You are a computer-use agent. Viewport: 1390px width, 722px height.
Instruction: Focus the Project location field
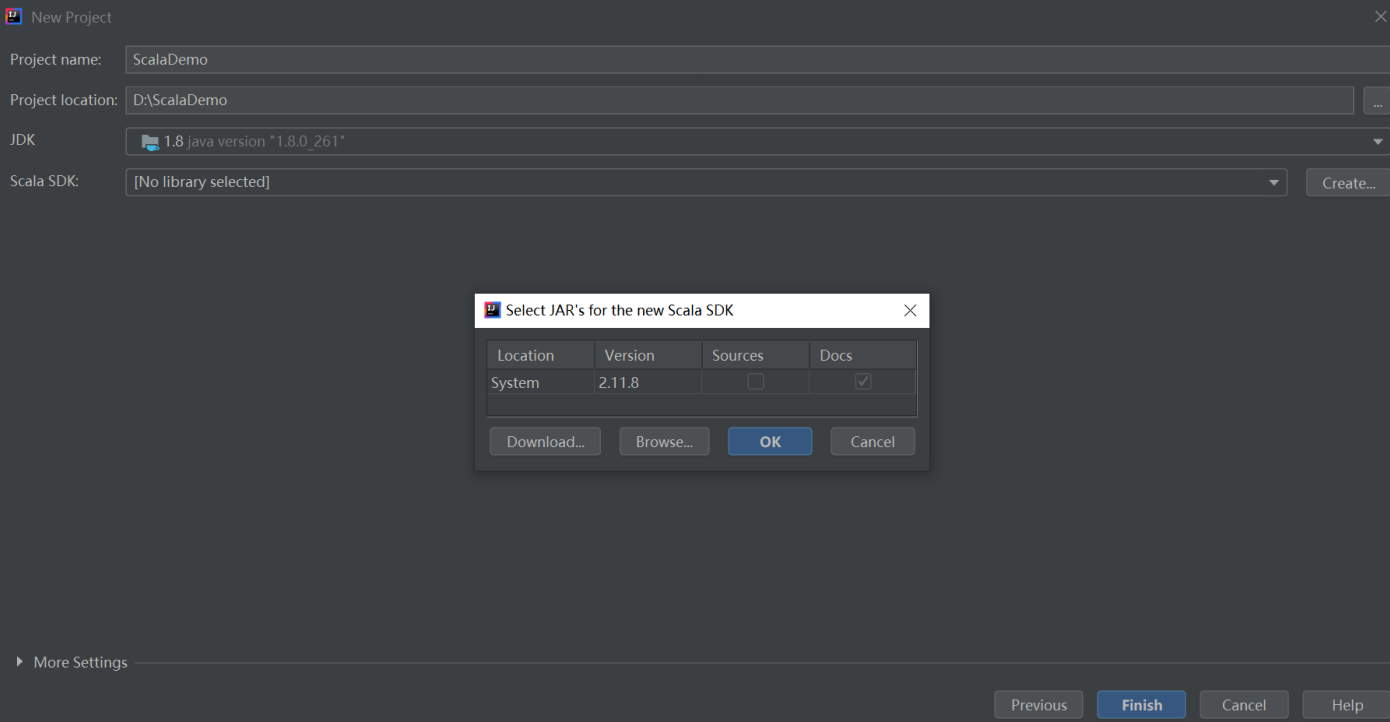tap(740, 100)
